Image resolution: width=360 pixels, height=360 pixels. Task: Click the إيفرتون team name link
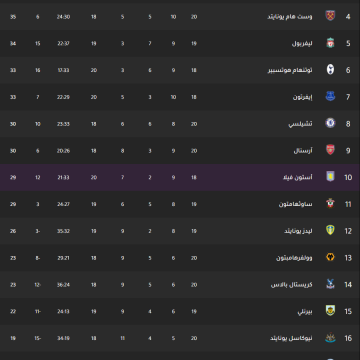[303, 97]
